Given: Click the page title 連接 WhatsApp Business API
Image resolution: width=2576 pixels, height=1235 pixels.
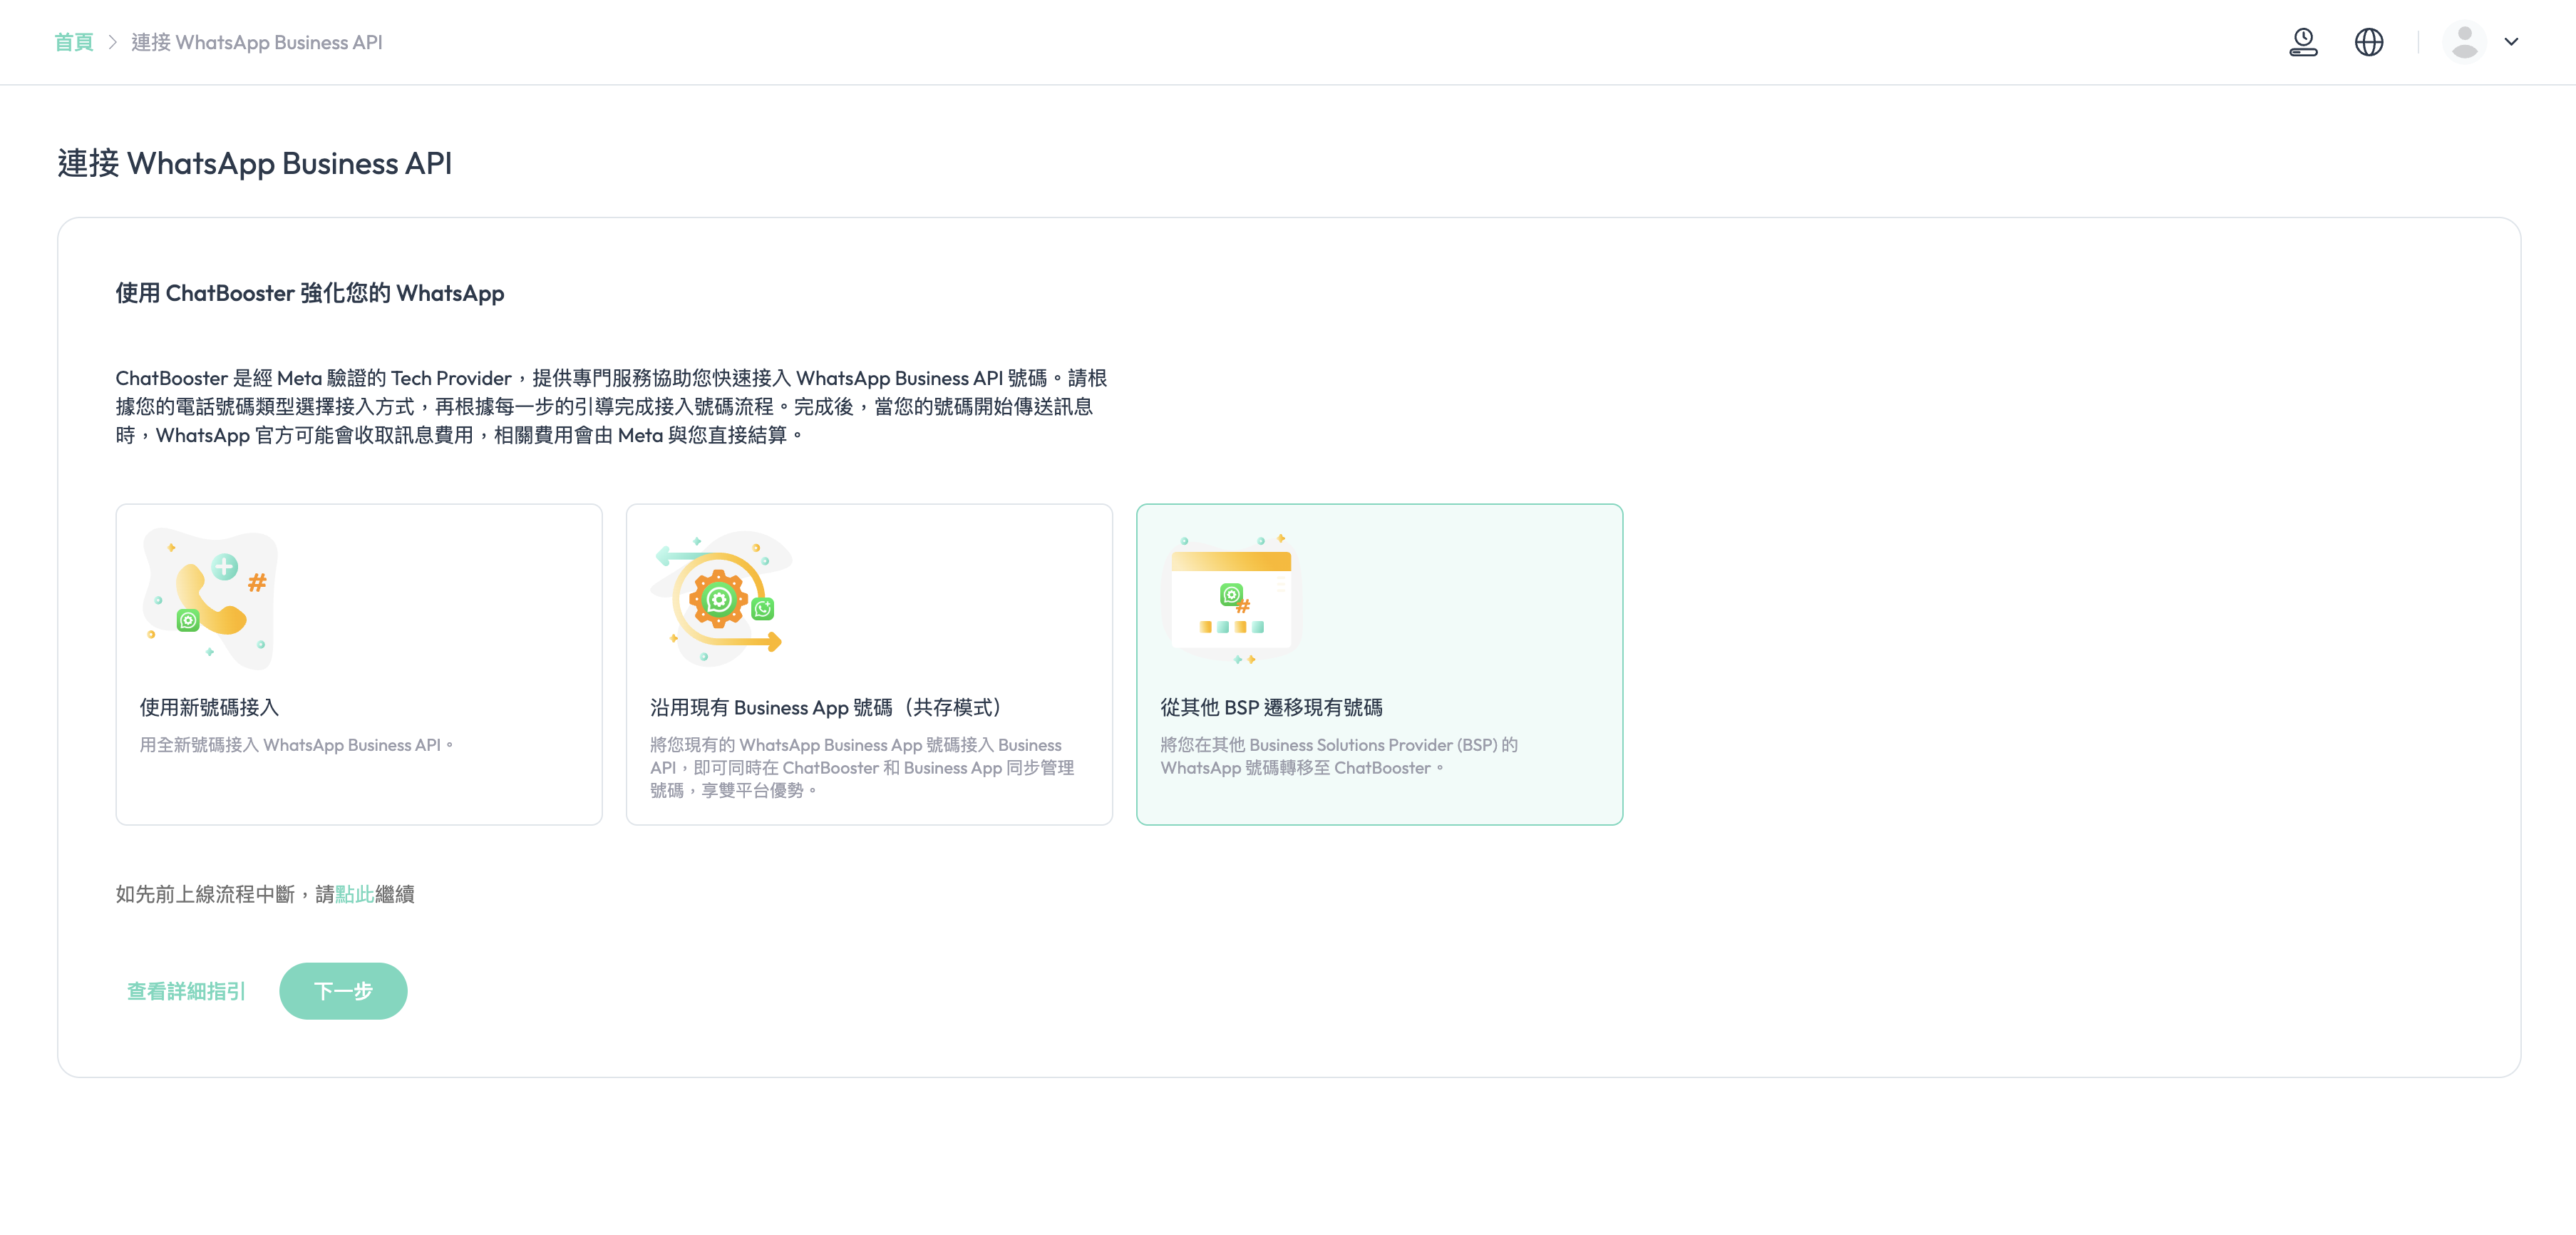Looking at the screenshot, I should [x=255, y=163].
